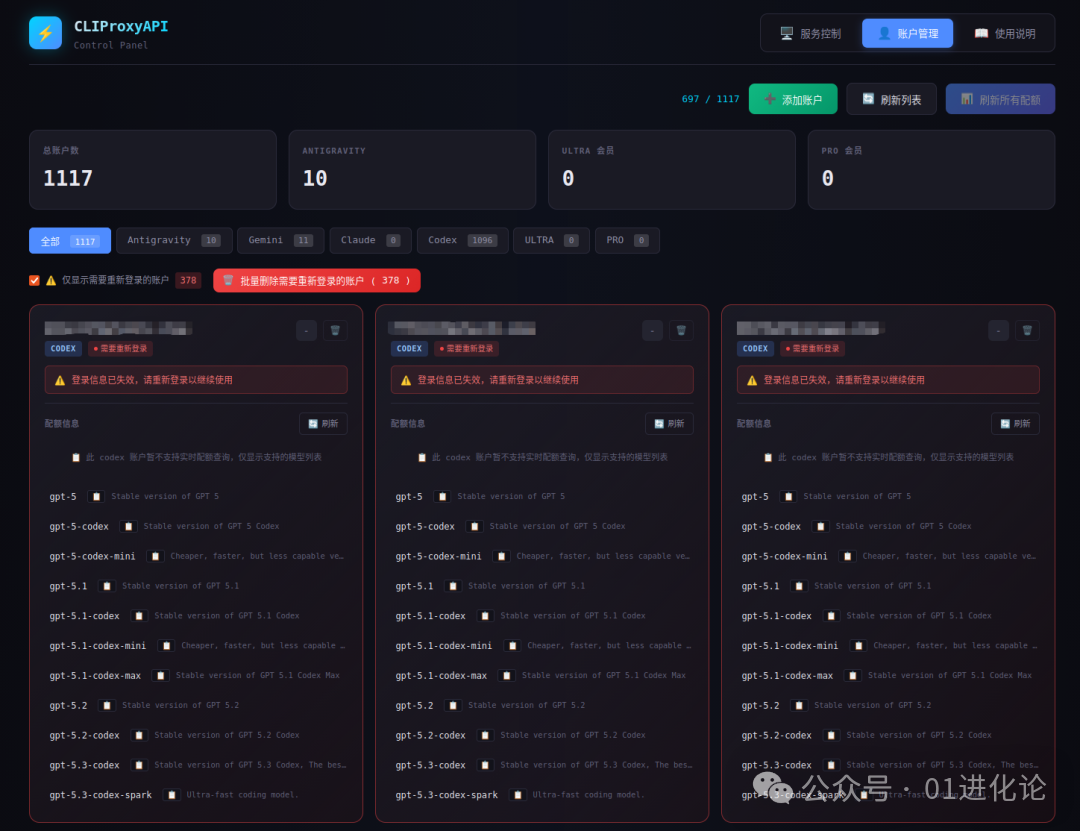
Task: Click the CODEX tag in middle card
Action: pos(409,349)
